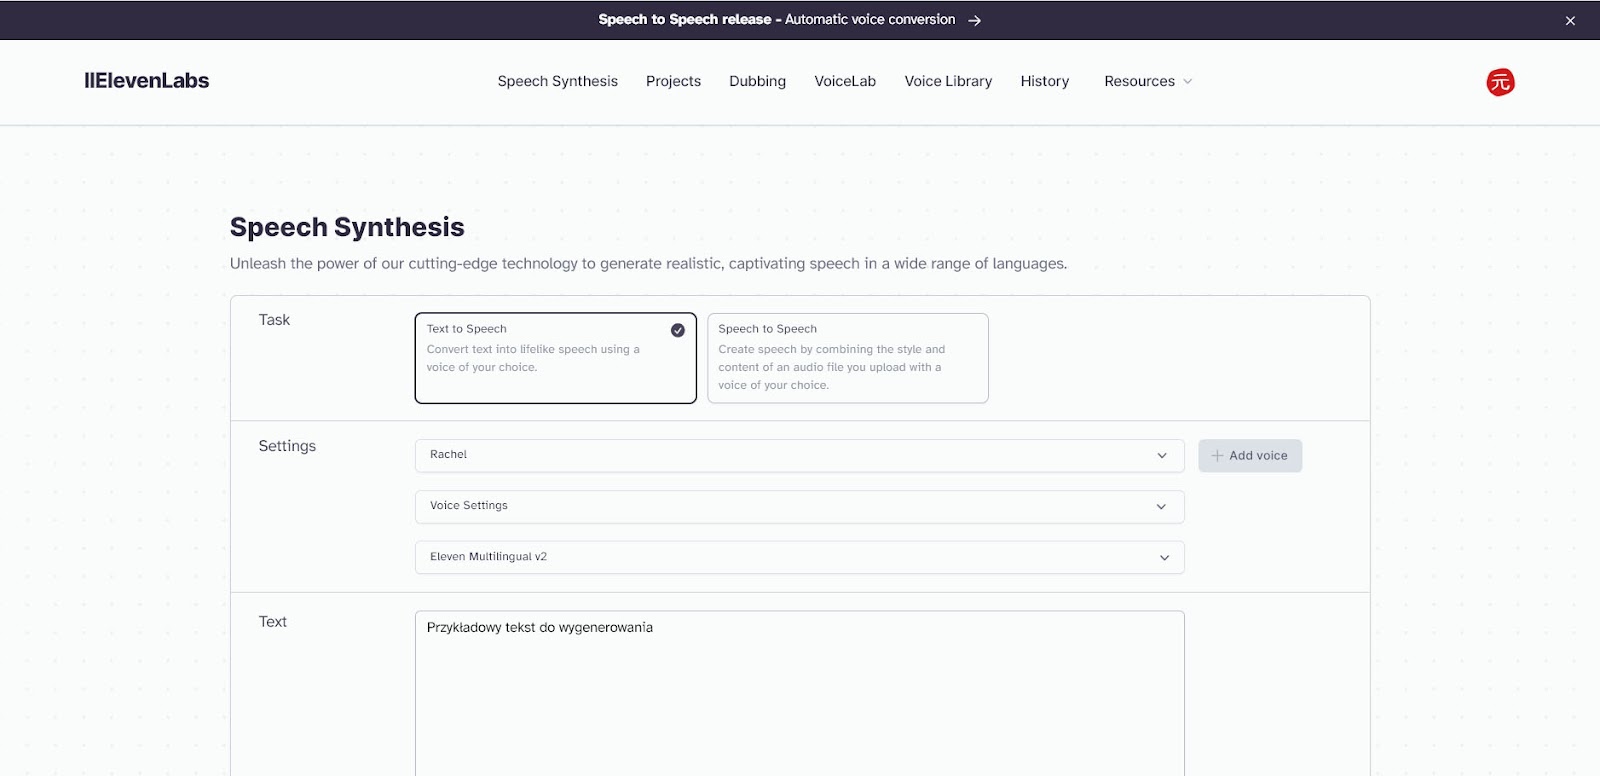The image size is (1600, 776).
Task: View generation History
Action: pyautogui.click(x=1045, y=81)
